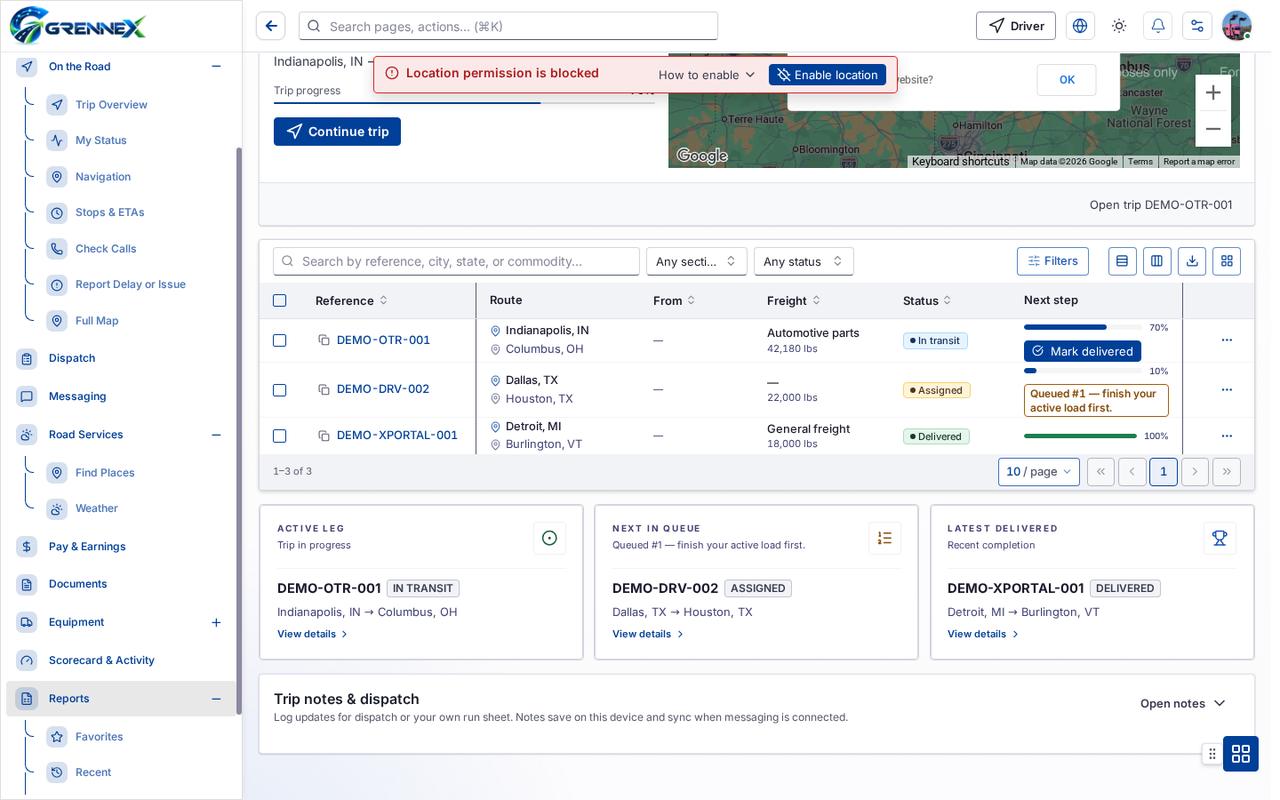Tick the DEMO-XPORTAL-001 row checkbox
The image size is (1280, 800).
click(280, 436)
